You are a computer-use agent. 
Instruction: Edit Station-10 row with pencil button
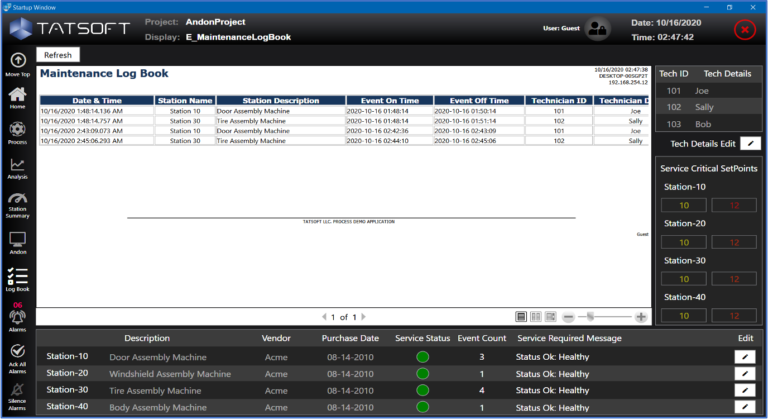click(x=745, y=356)
